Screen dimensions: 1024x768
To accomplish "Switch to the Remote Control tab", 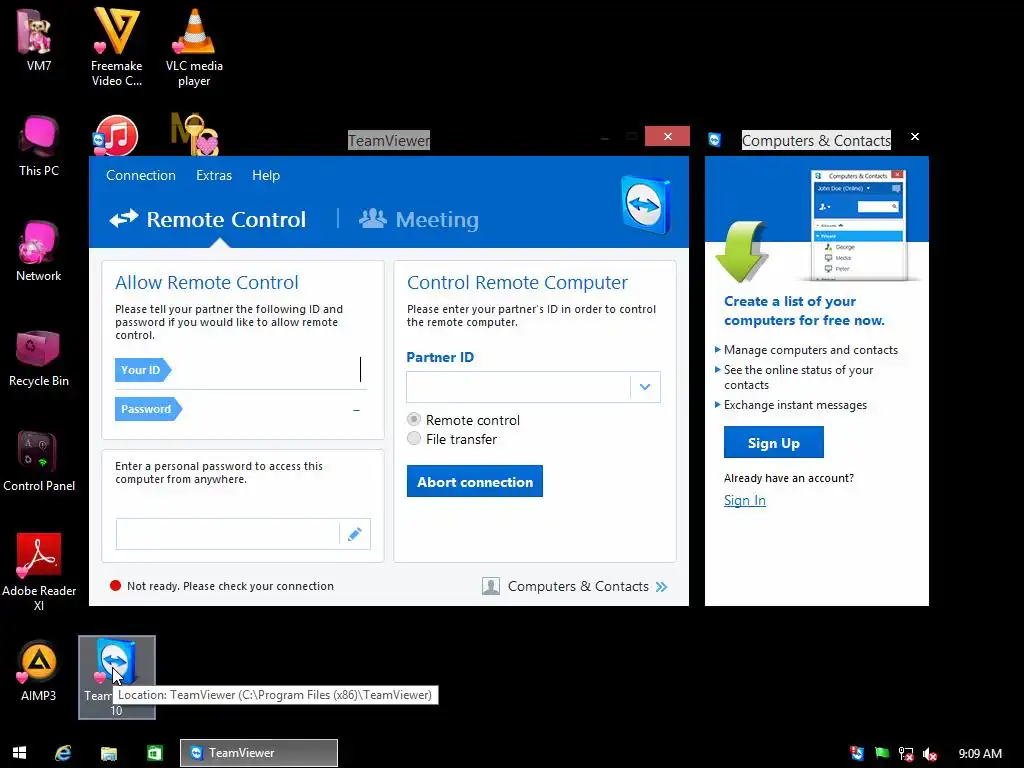I will click(x=208, y=219).
